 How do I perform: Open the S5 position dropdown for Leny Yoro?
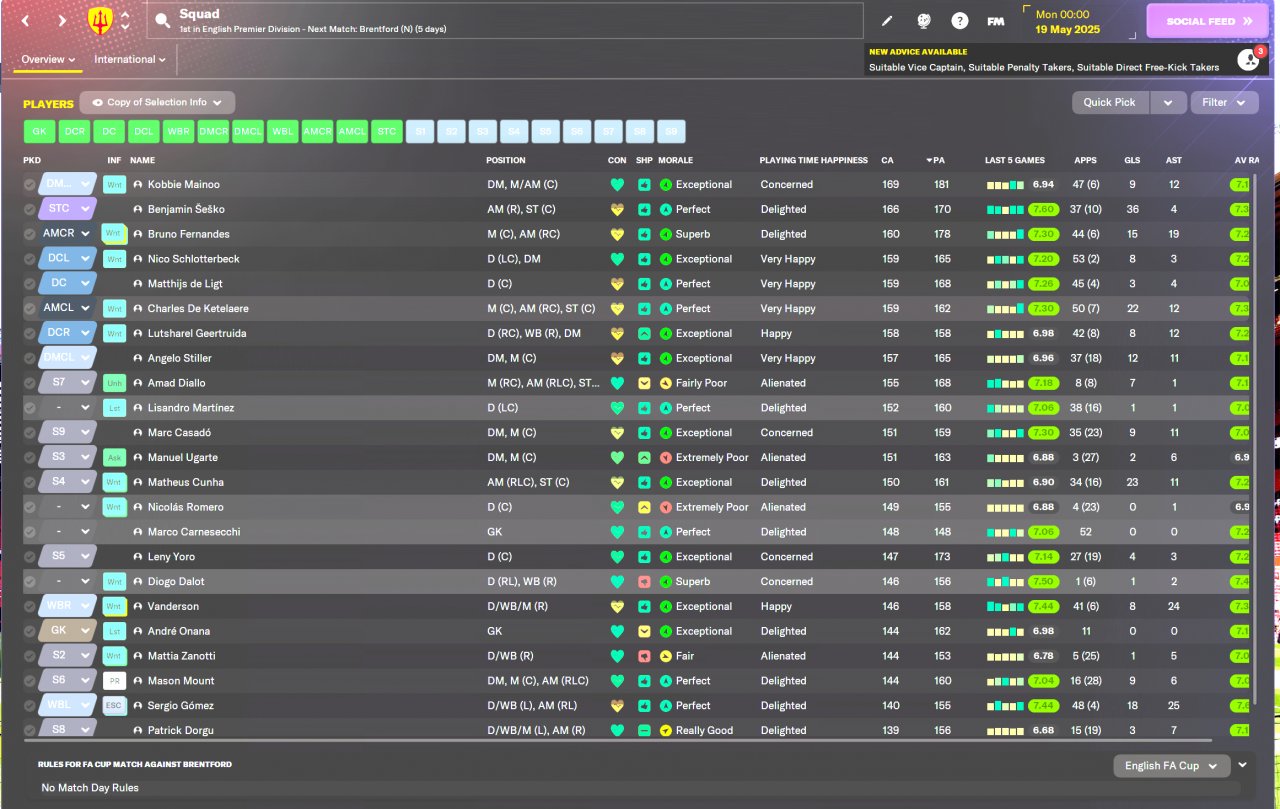[x=67, y=556]
